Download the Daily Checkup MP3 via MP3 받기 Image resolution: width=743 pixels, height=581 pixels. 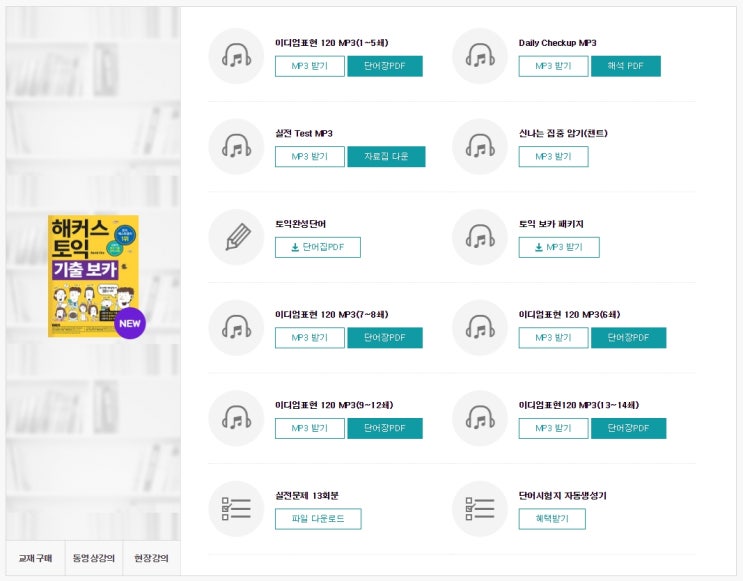[x=553, y=66]
